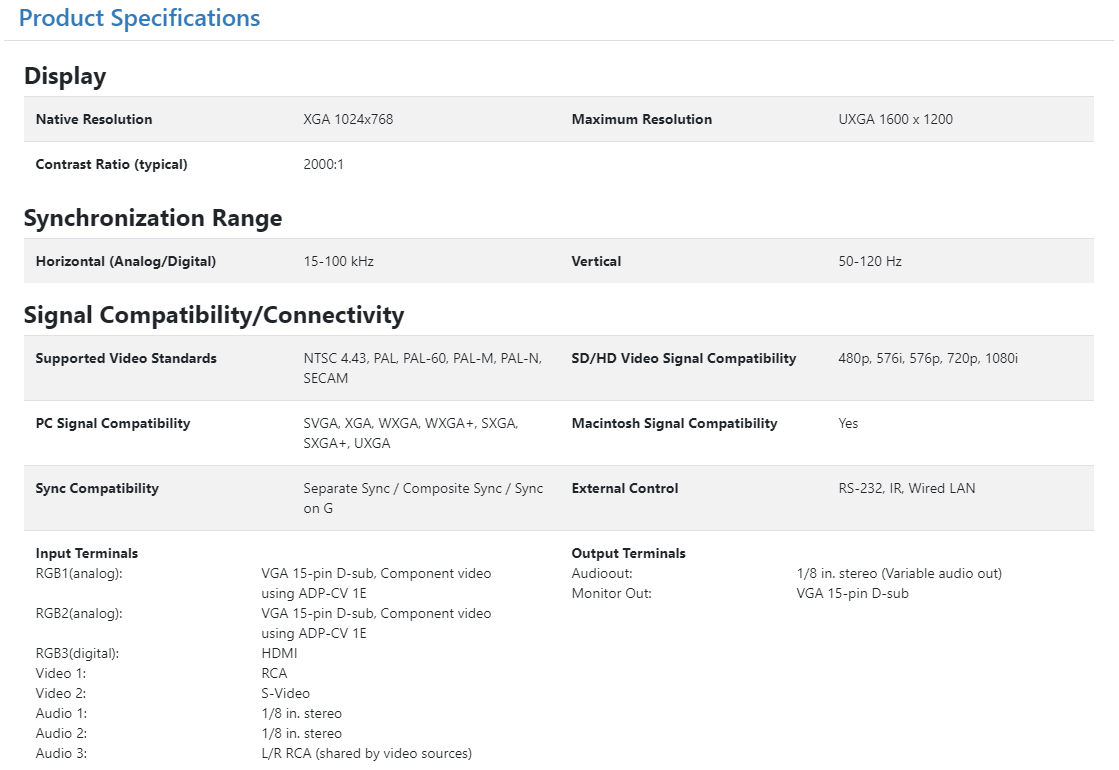Select the Maximum Resolution label

point(641,119)
